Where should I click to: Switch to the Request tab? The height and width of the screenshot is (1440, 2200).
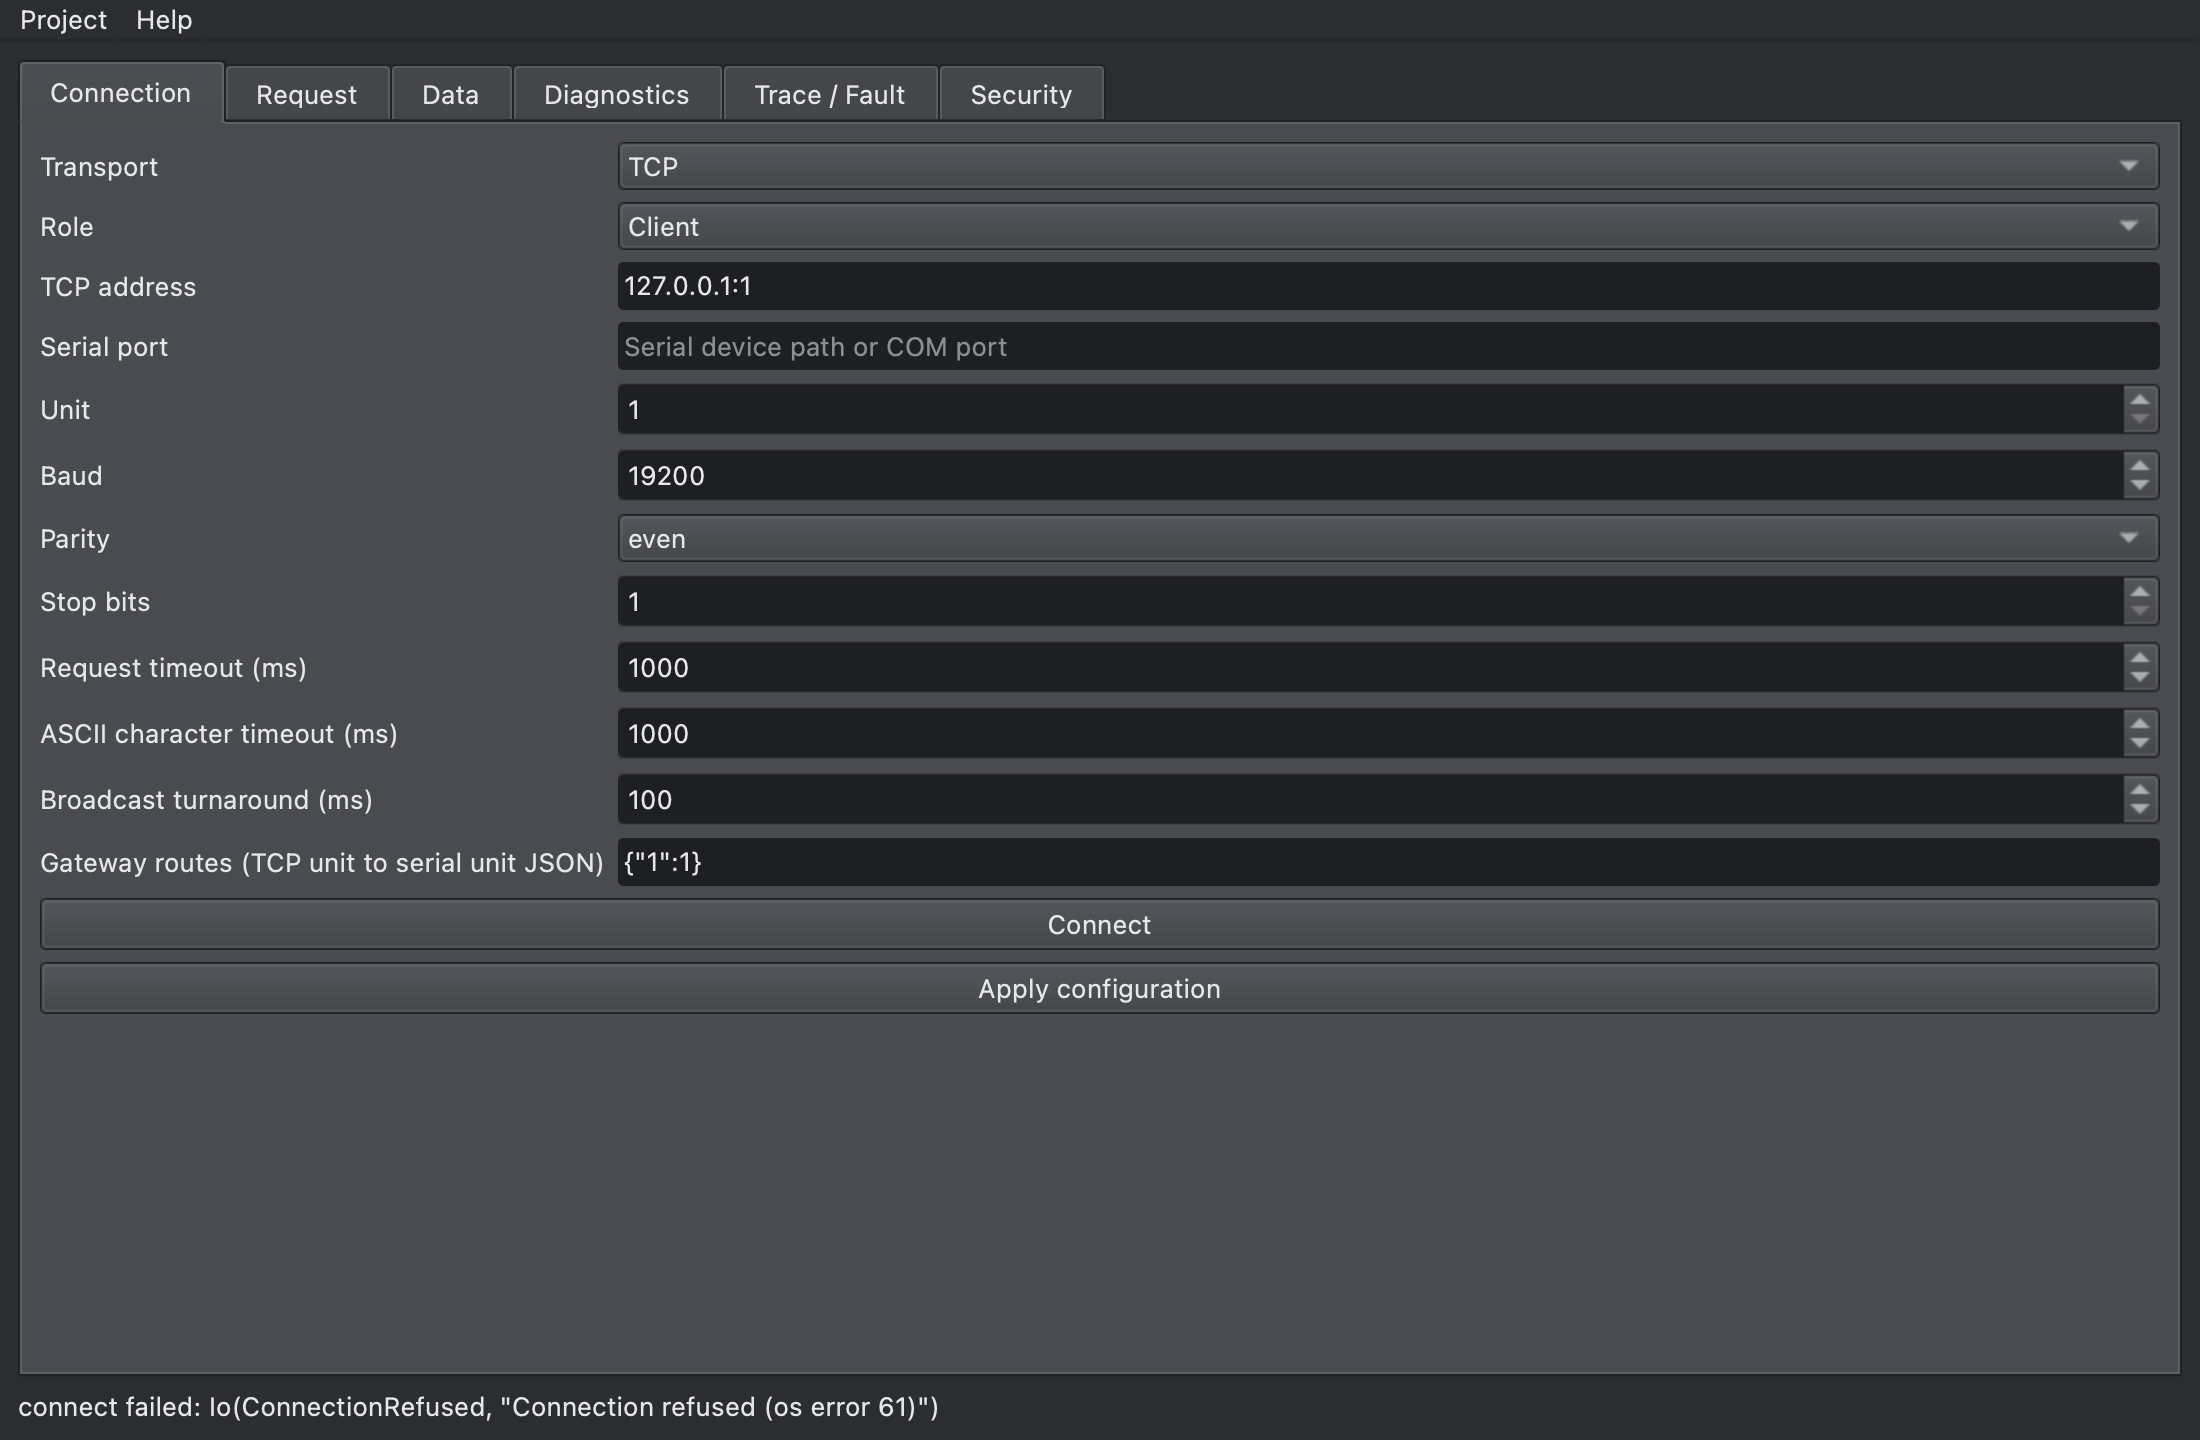click(307, 95)
